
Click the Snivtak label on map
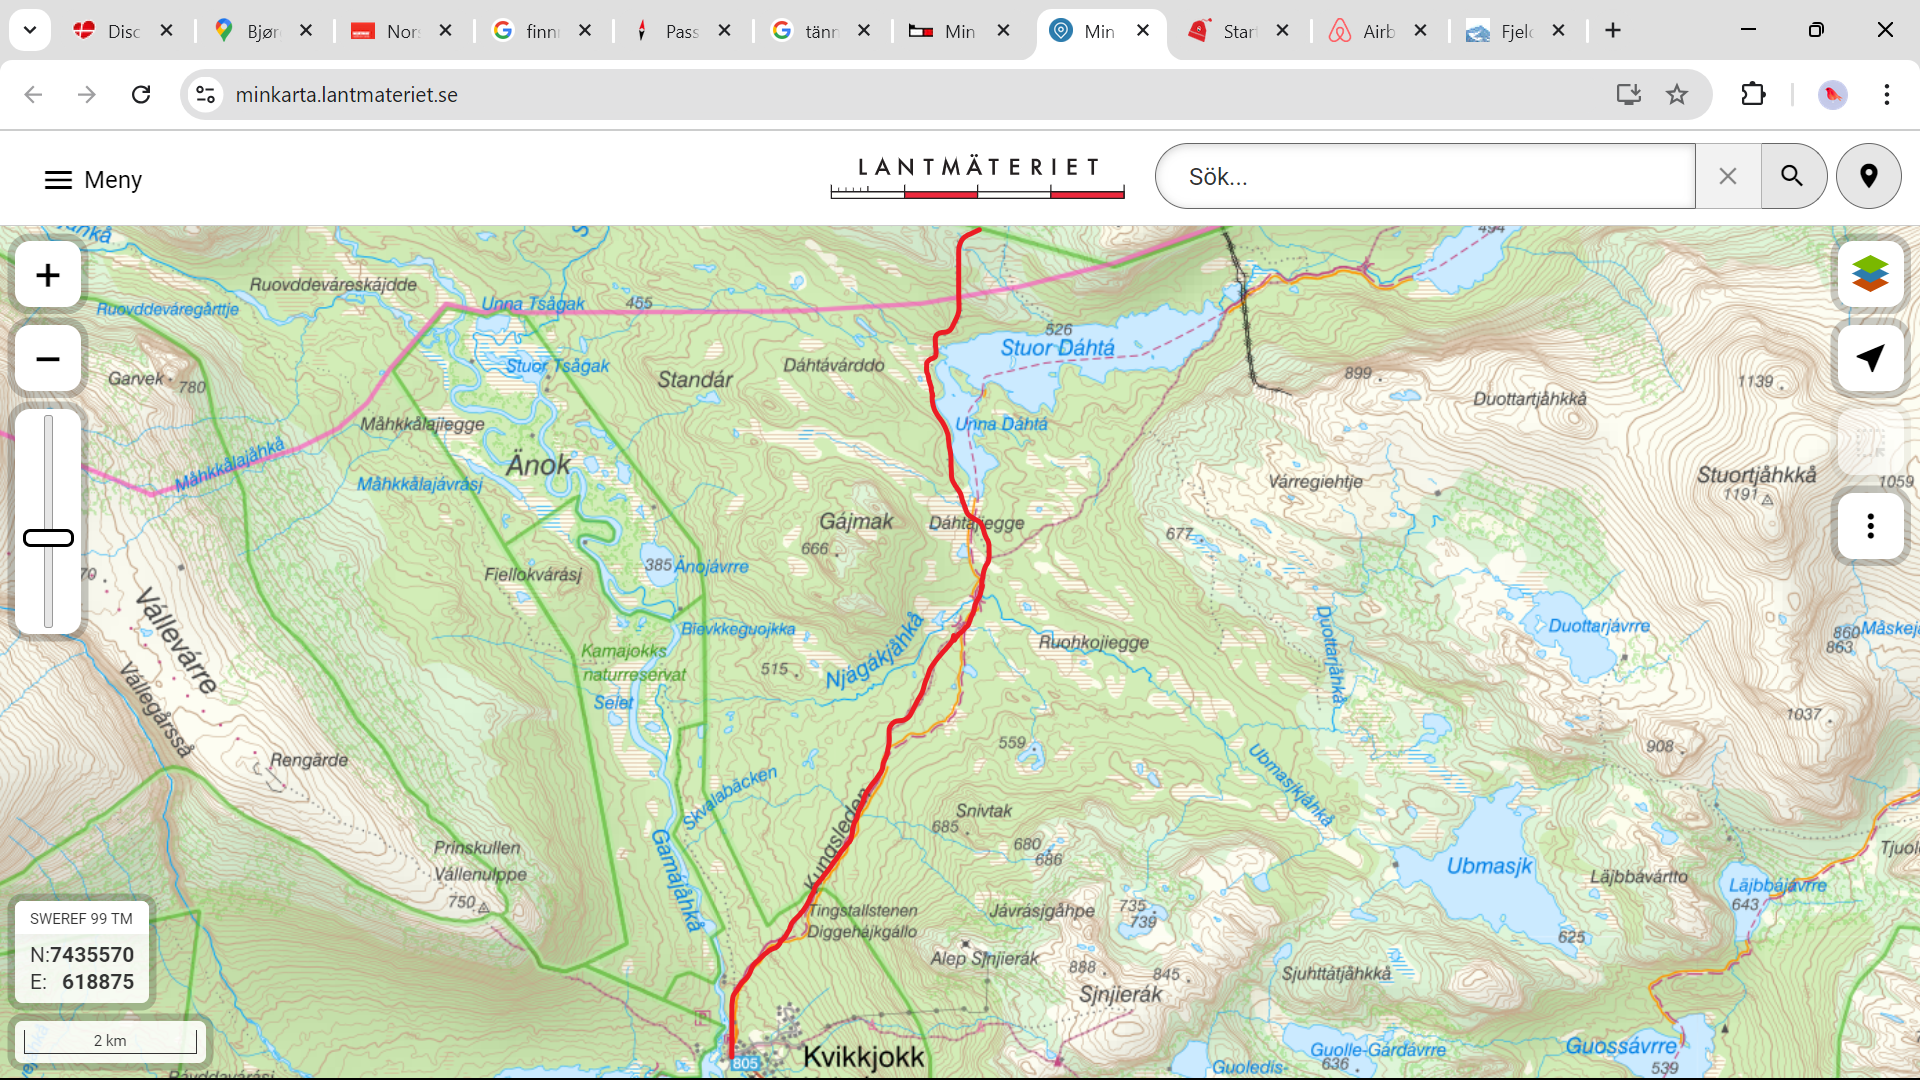(984, 811)
